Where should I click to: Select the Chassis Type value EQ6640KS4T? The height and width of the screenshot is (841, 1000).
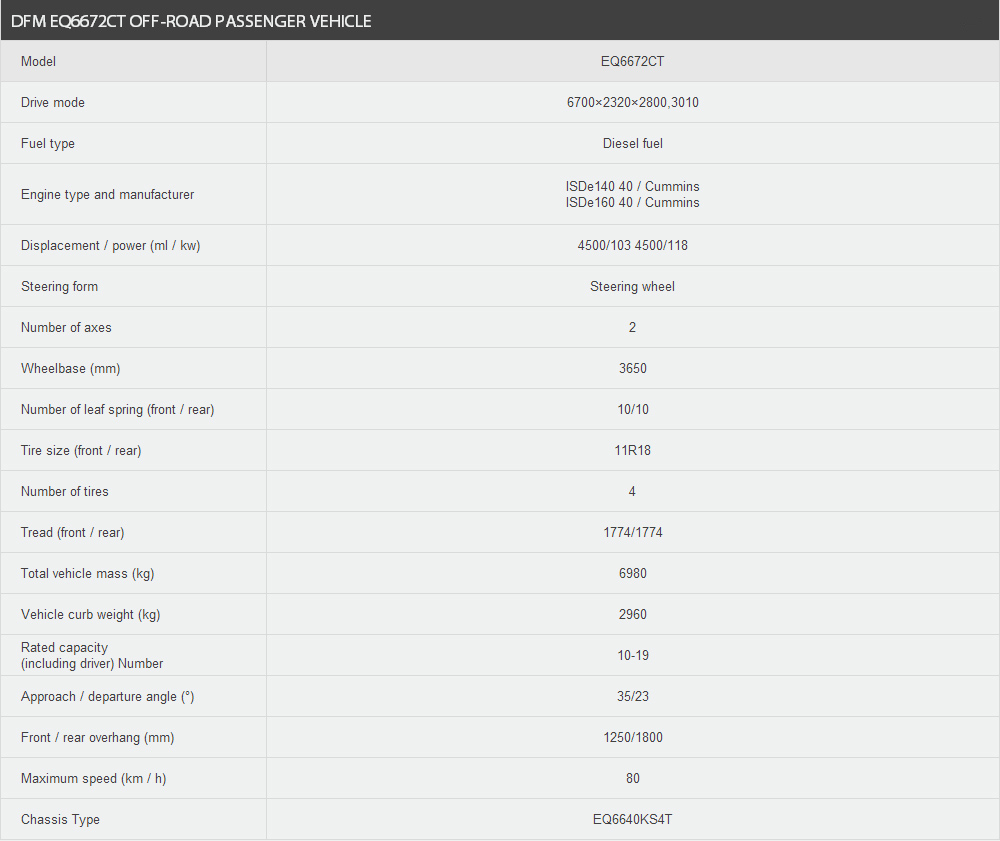pyautogui.click(x=632, y=819)
